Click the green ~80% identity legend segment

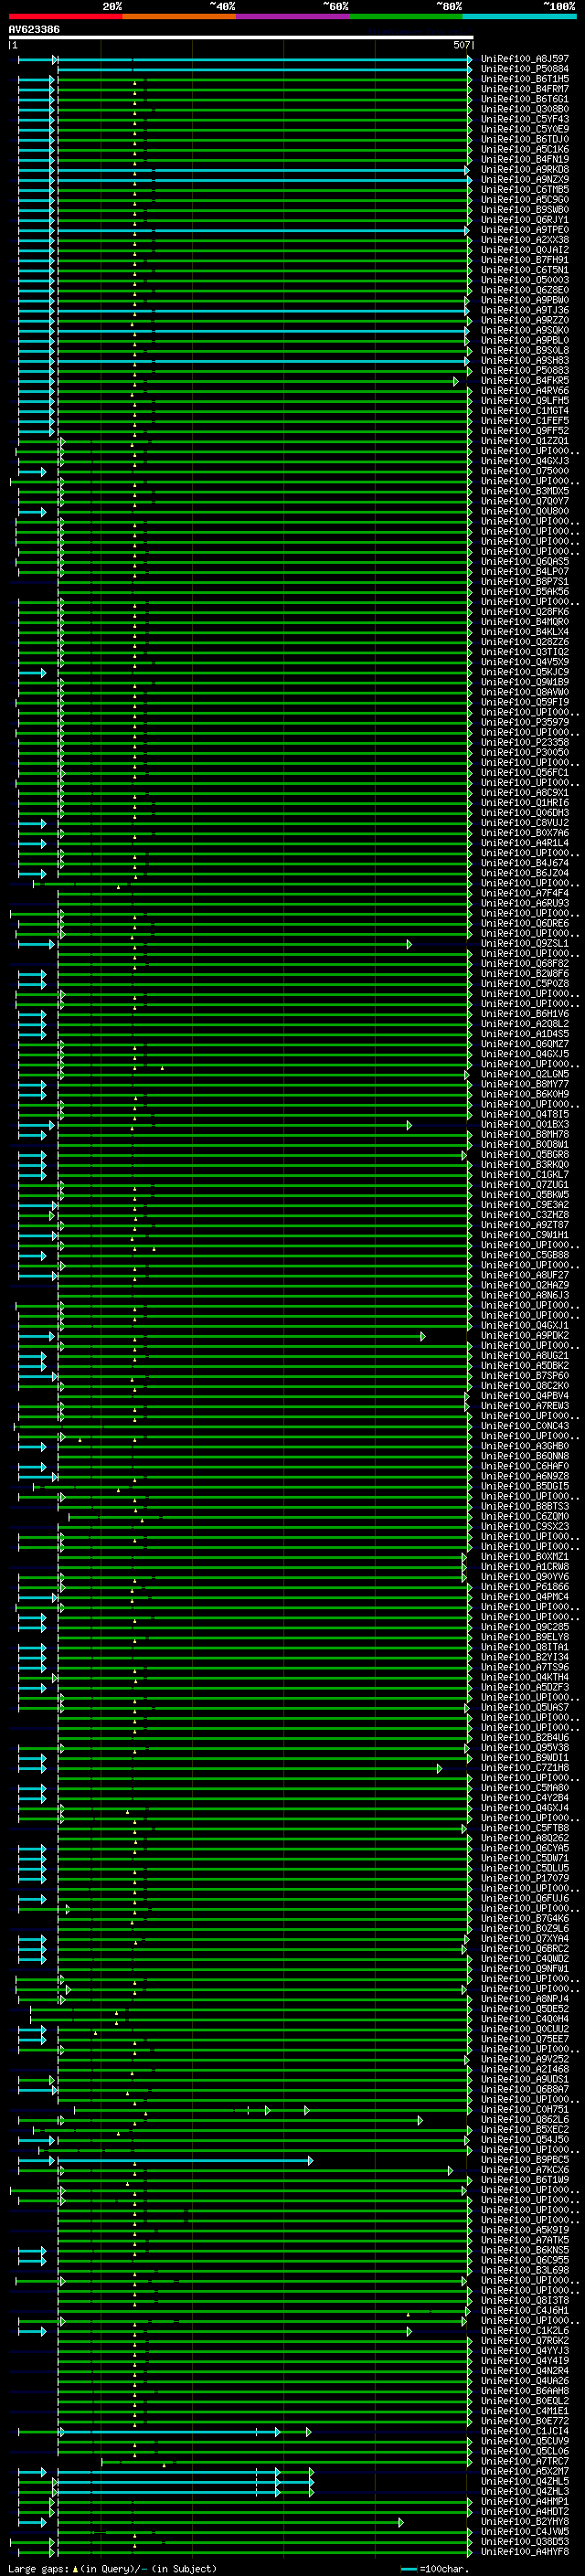pos(406,16)
